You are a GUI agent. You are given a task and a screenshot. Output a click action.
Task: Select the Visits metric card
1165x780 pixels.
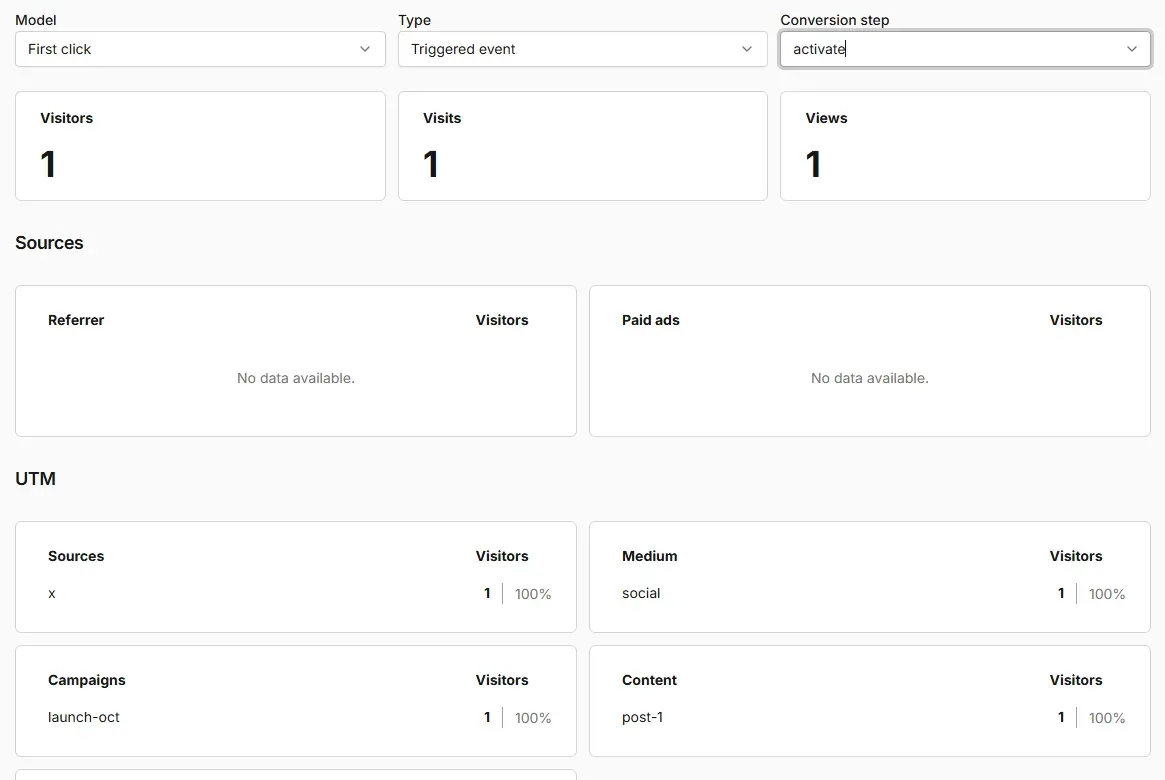(x=582, y=146)
